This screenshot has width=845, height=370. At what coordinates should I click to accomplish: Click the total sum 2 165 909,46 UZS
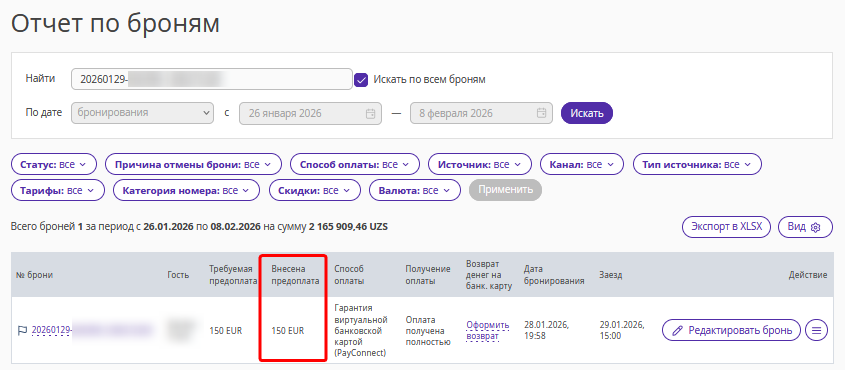coord(348,227)
